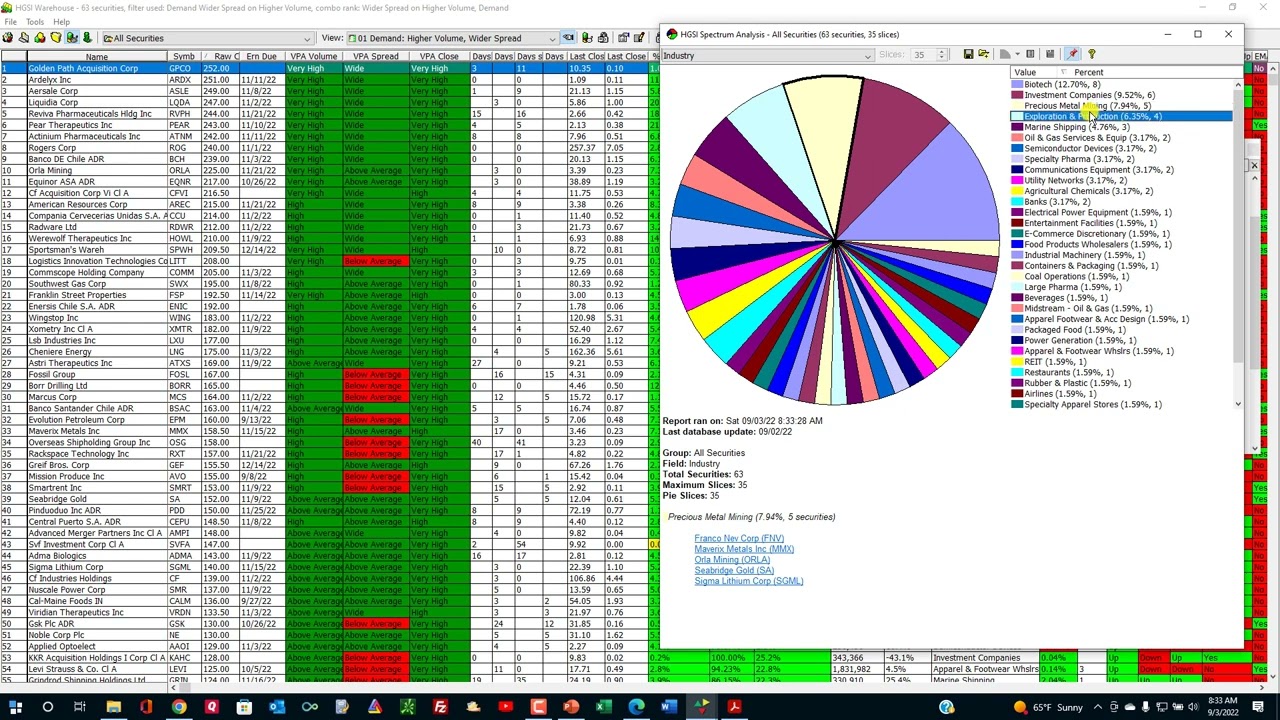
Task: Click the save icon in Spectrum Analysis toolbar
Action: coord(968,55)
